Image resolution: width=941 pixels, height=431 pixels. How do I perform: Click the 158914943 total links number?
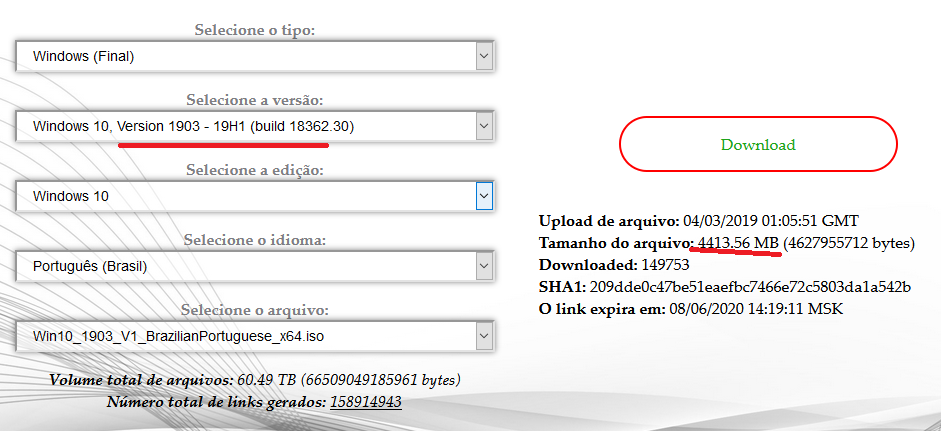(365, 402)
